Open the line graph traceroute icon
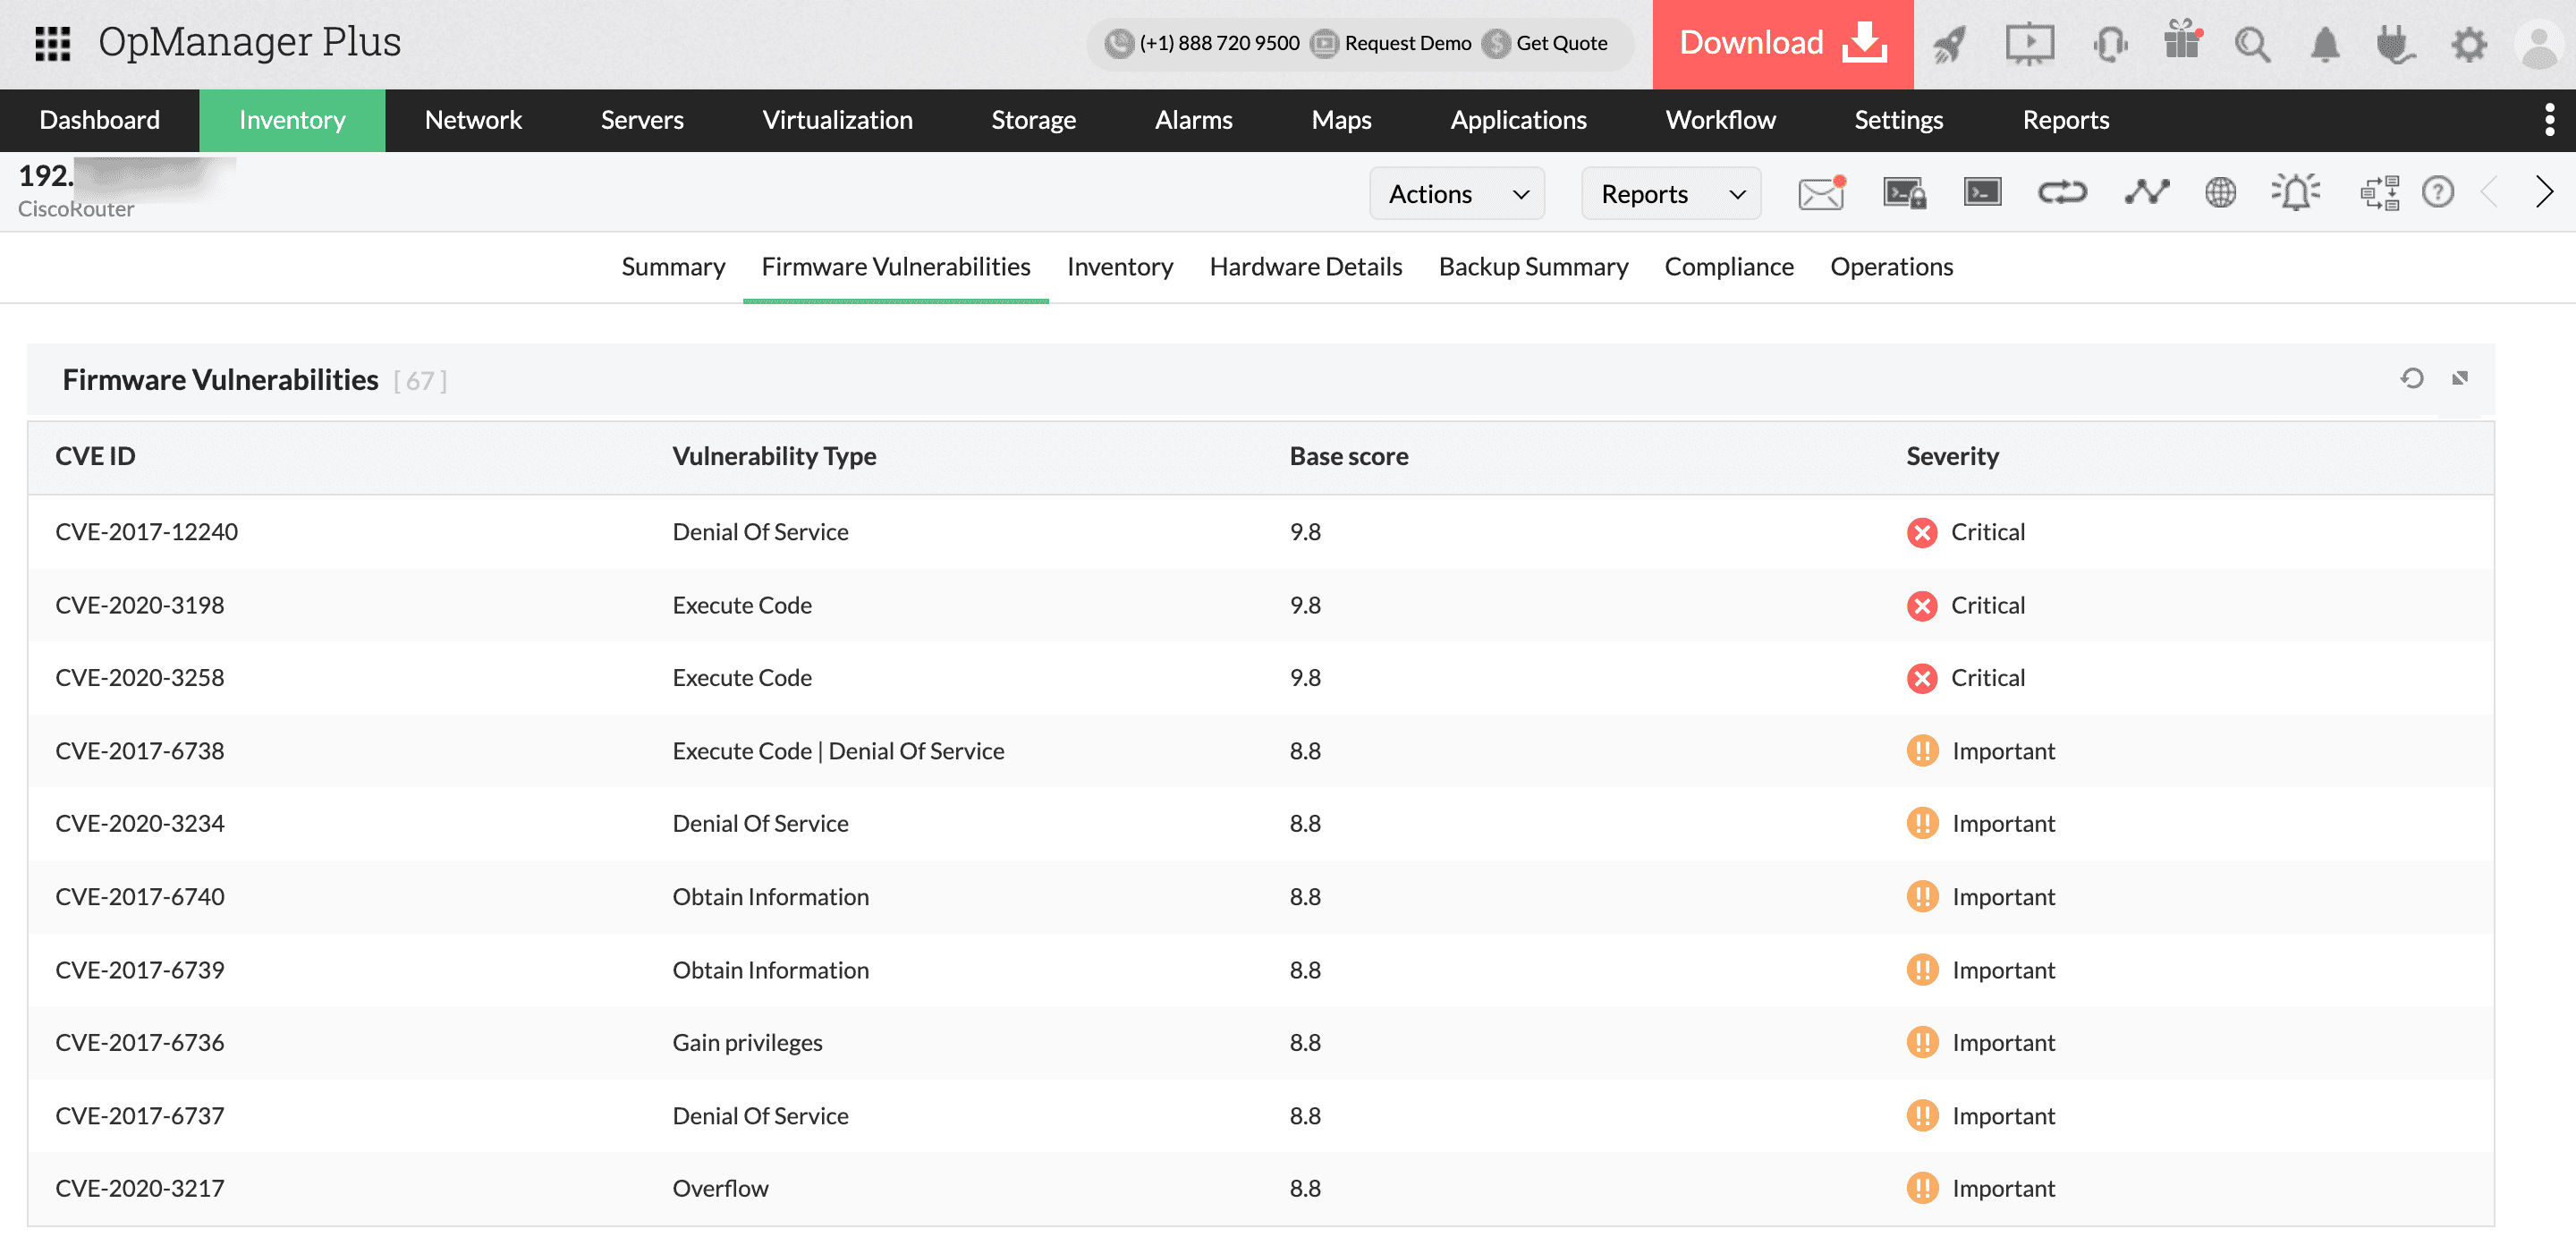The height and width of the screenshot is (1254, 2576). 2146,192
